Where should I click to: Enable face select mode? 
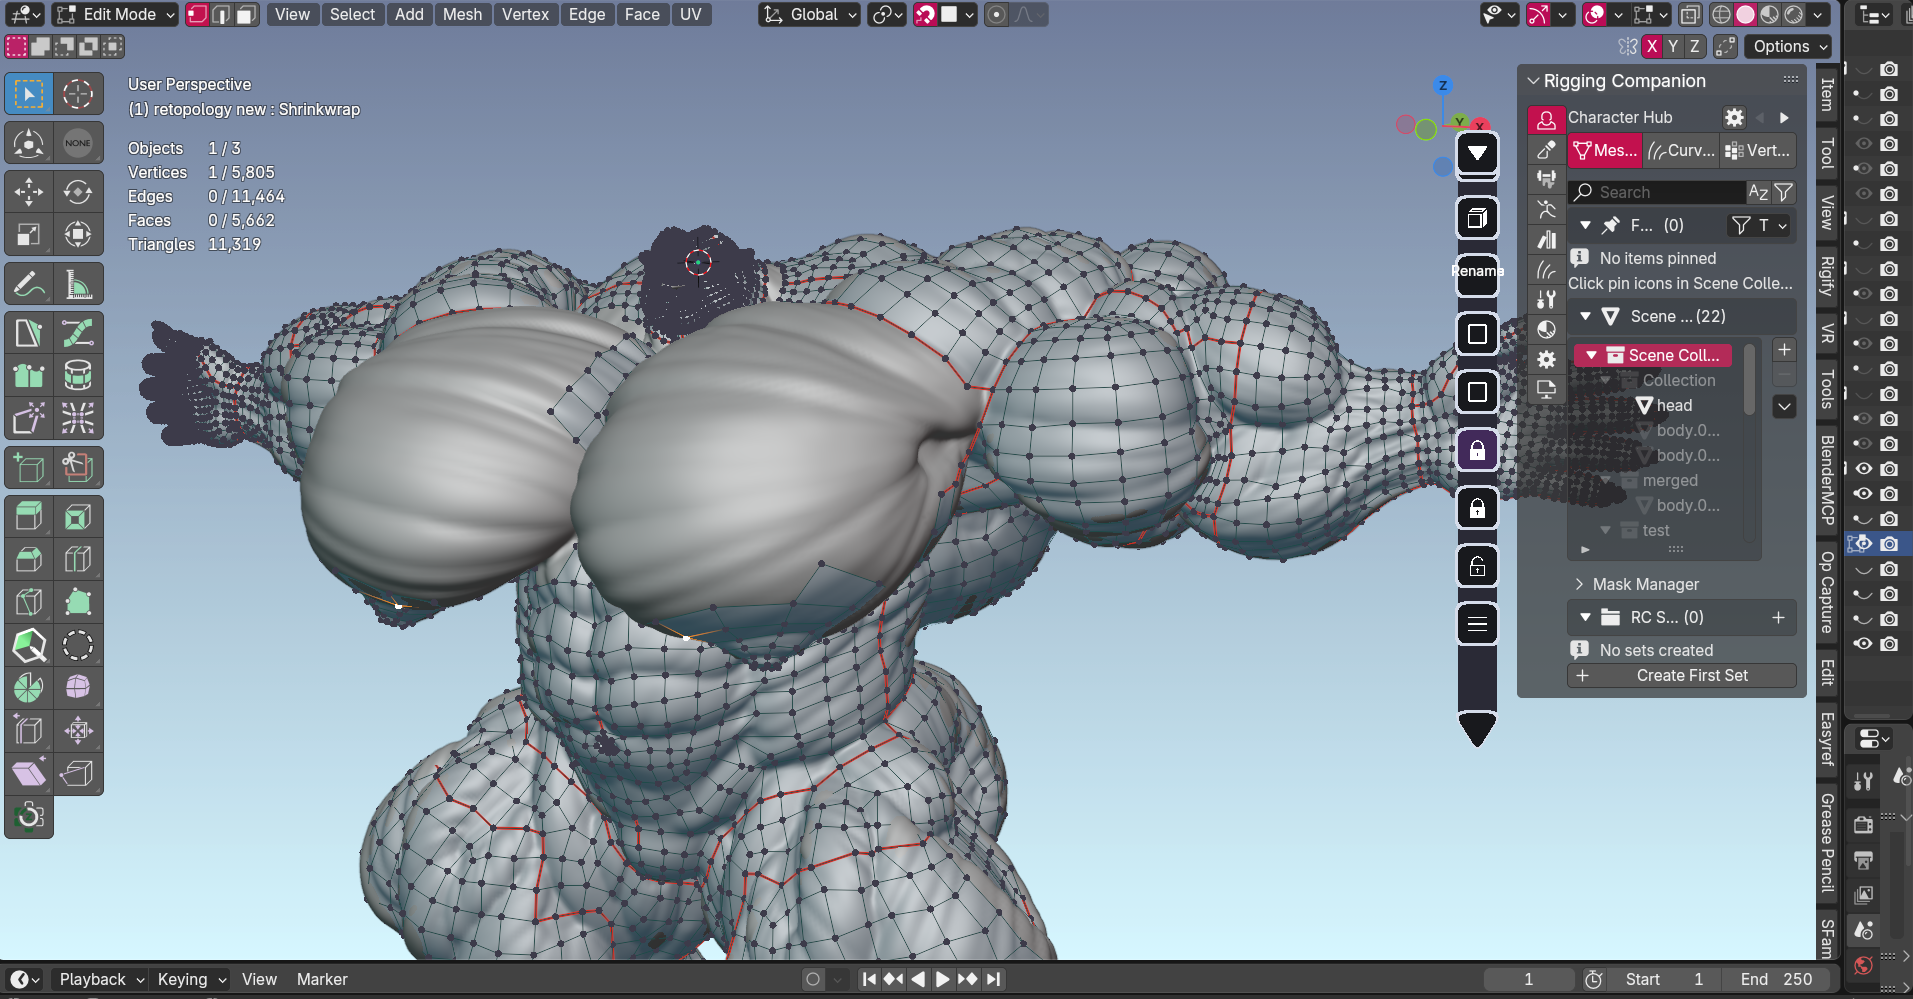tap(246, 15)
